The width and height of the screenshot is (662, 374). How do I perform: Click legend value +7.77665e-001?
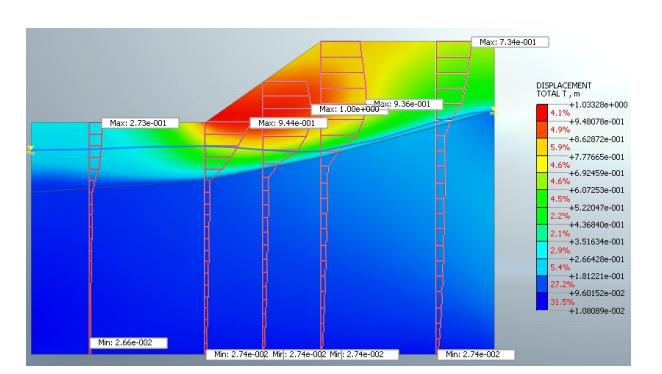coord(597,157)
